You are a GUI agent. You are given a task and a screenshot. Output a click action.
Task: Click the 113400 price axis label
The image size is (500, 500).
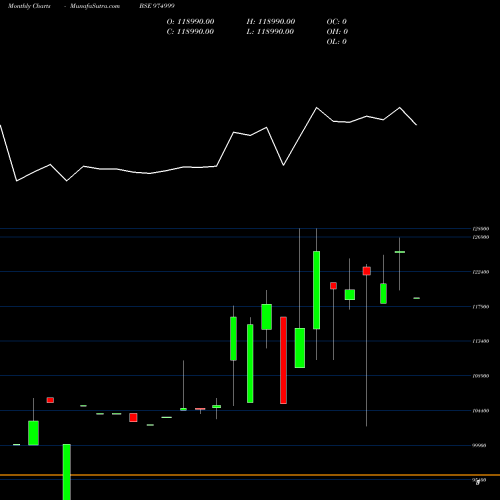(481, 341)
